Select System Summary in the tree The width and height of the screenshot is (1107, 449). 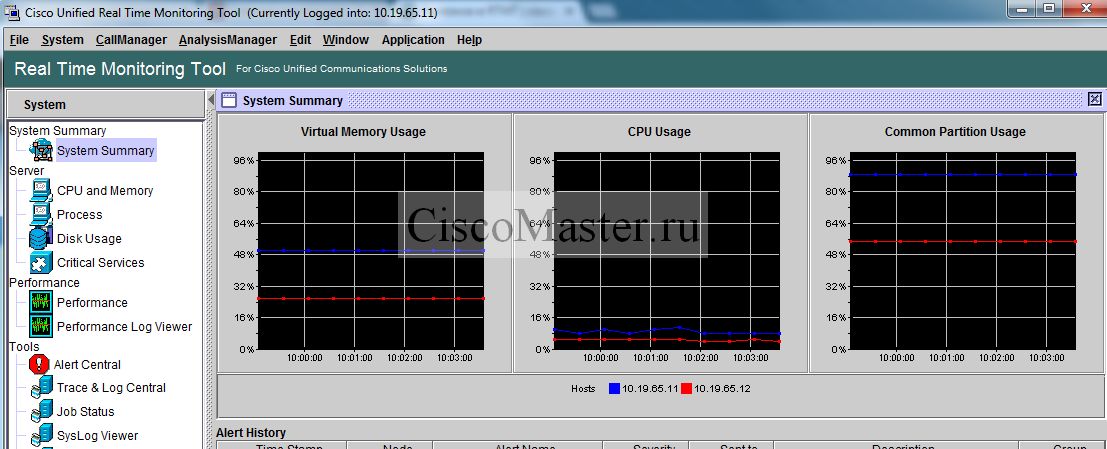[105, 150]
